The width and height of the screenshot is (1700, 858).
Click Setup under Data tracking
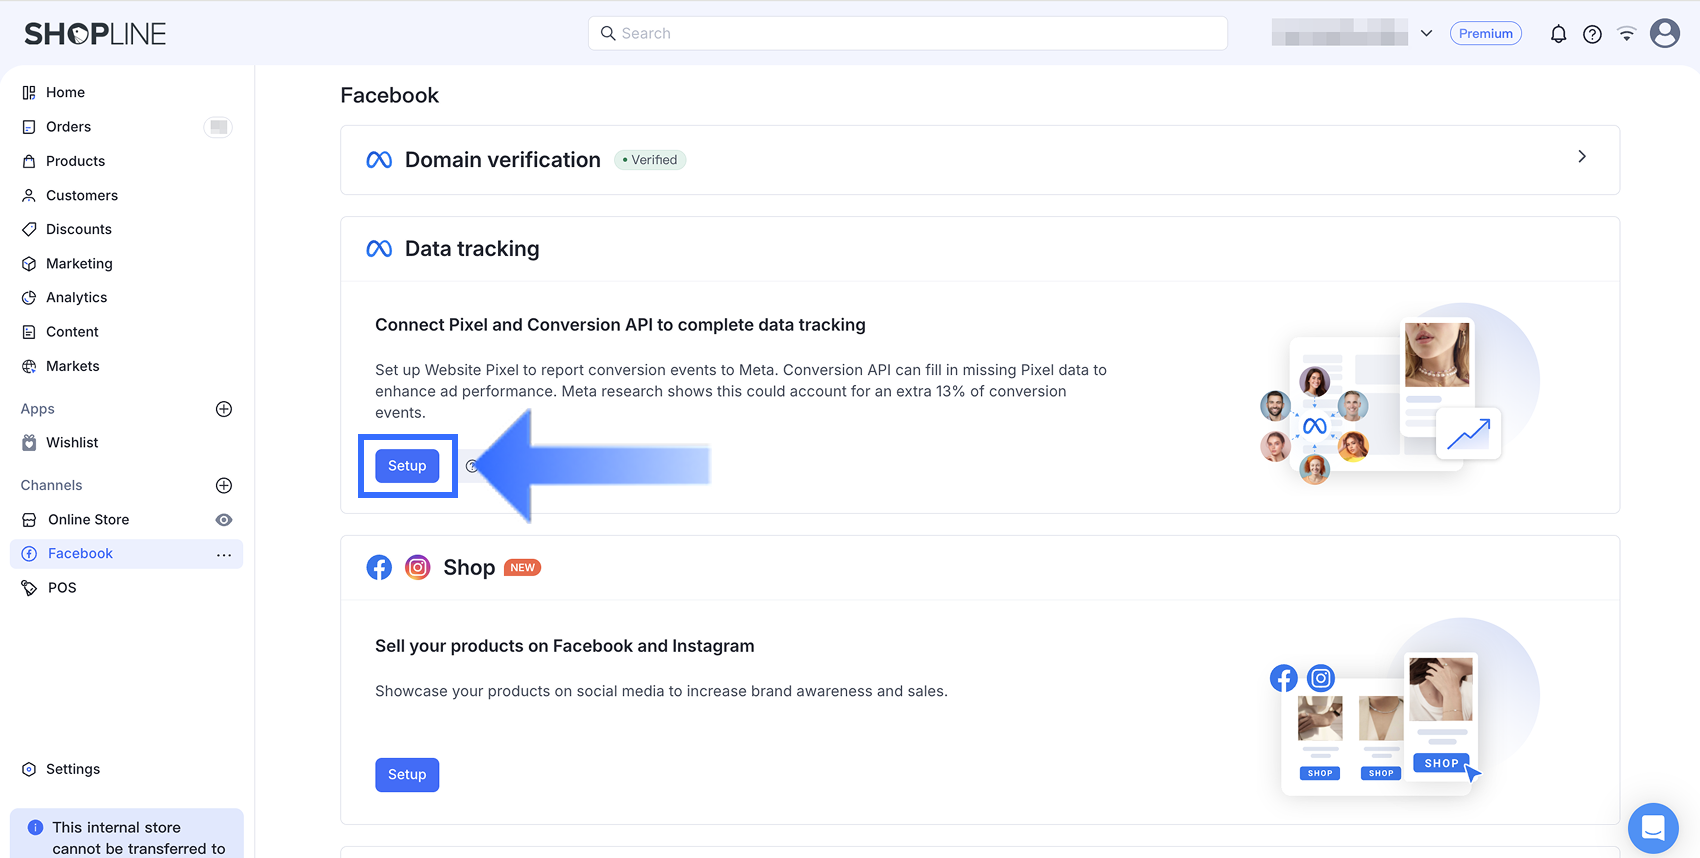coord(407,466)
